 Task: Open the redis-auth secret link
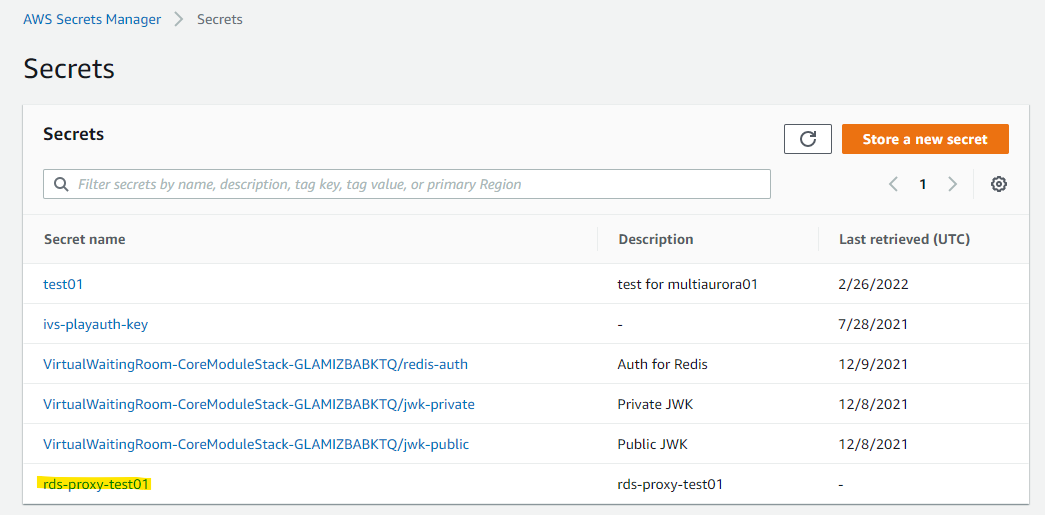[255, 364]
